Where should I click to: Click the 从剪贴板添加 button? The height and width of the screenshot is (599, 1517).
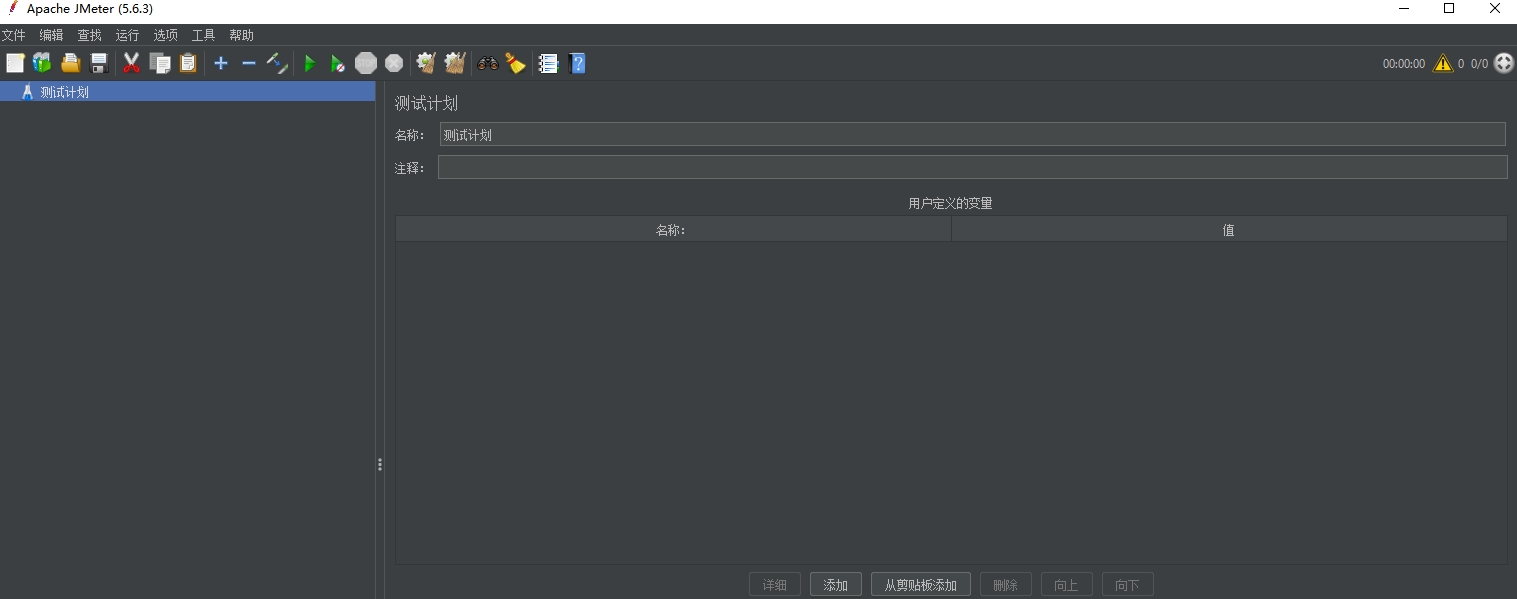[x=920, y=585]
